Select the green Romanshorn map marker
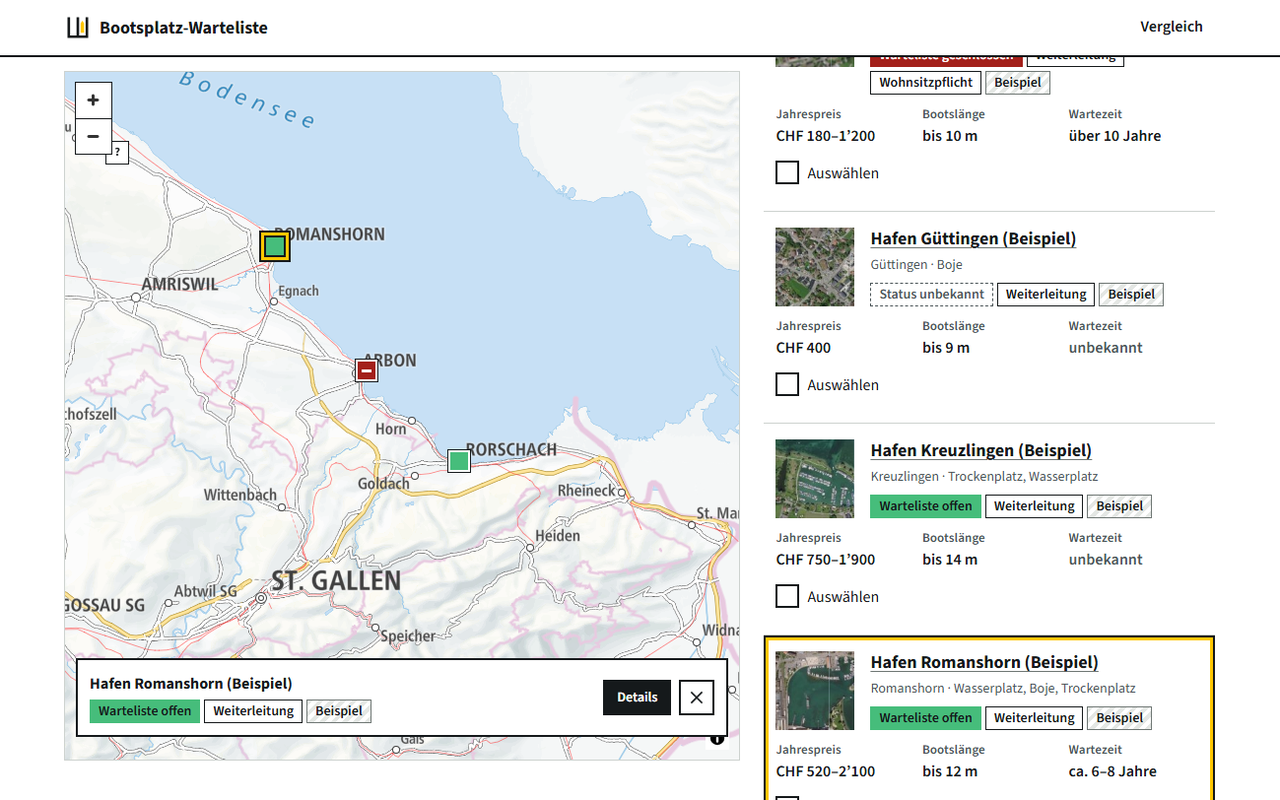The image size is (1280, 800). (275, 246)
